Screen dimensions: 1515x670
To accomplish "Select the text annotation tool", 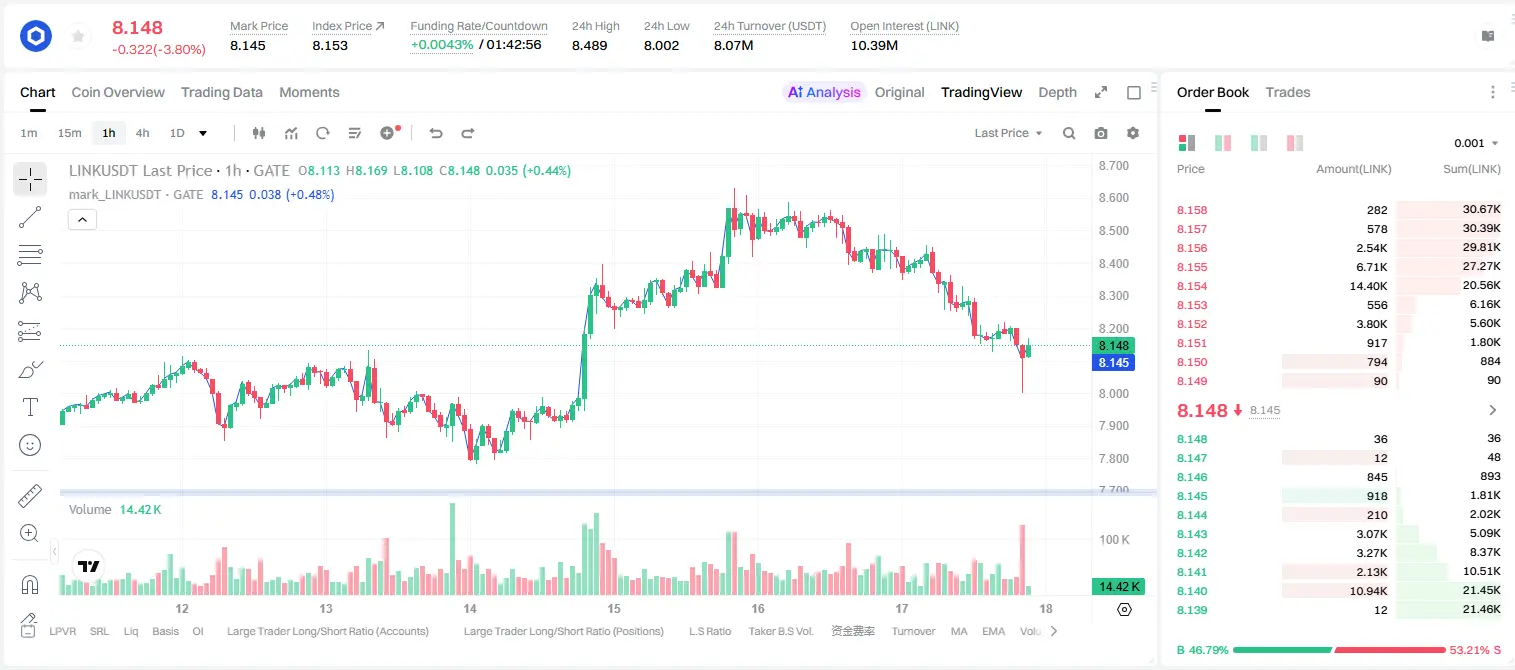I will [x=30, y=407].
